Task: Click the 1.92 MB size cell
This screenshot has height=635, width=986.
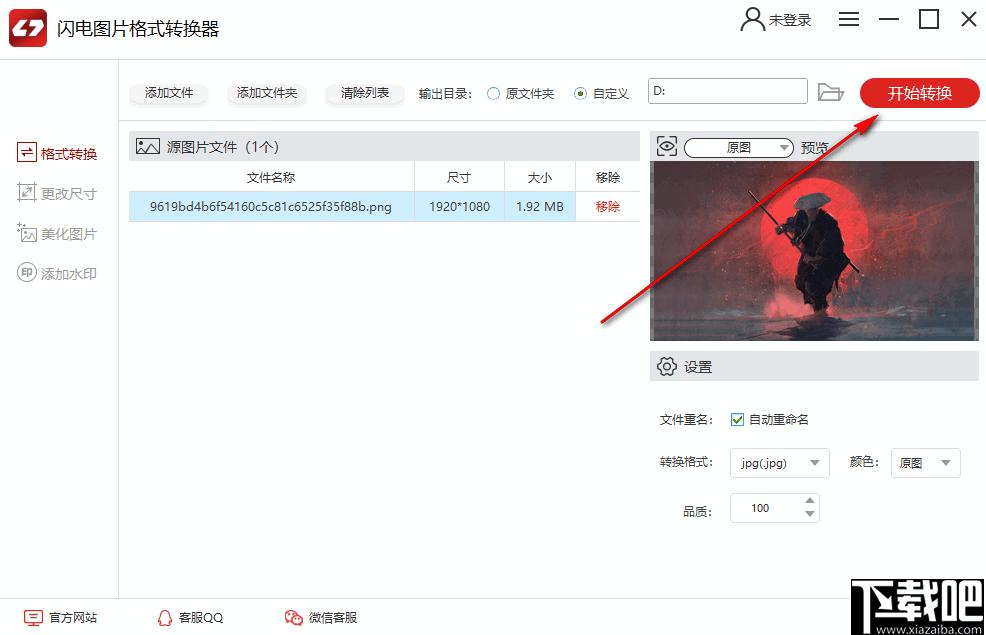Action: click(540, 207)
